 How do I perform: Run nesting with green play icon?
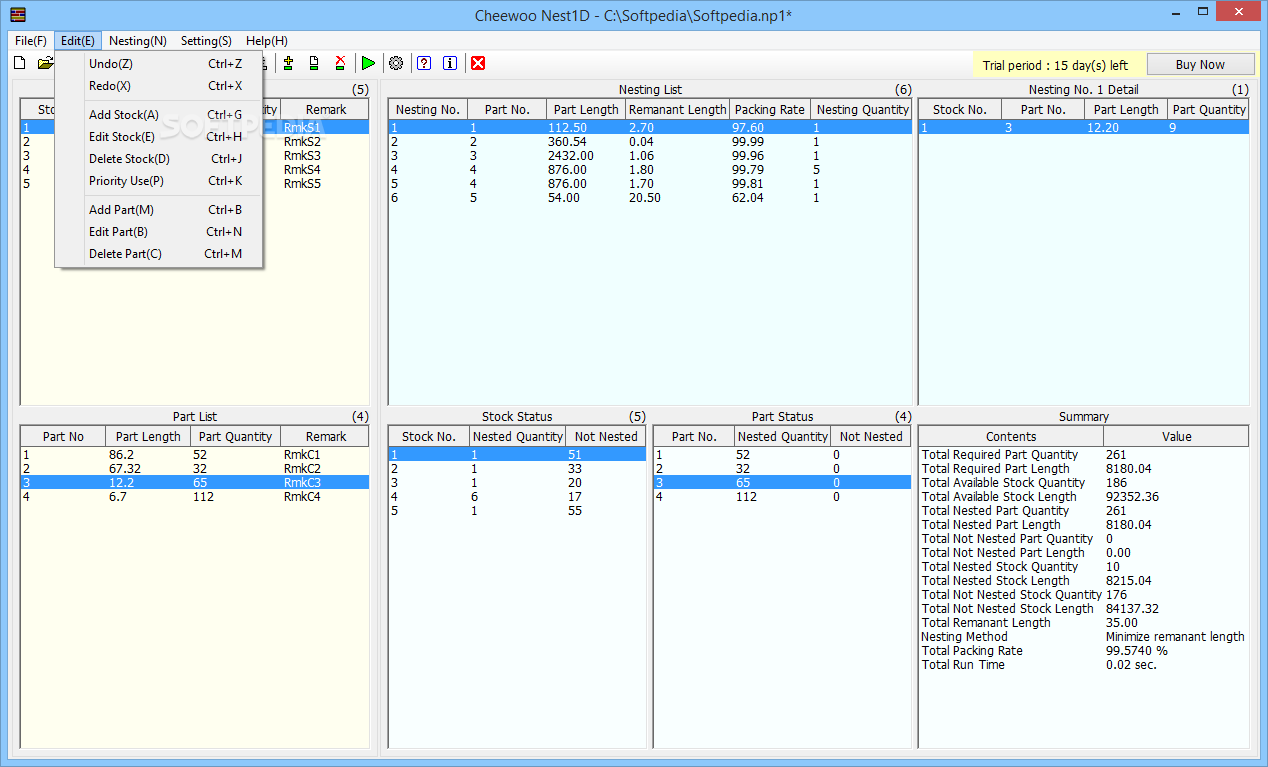coord(368,64)
